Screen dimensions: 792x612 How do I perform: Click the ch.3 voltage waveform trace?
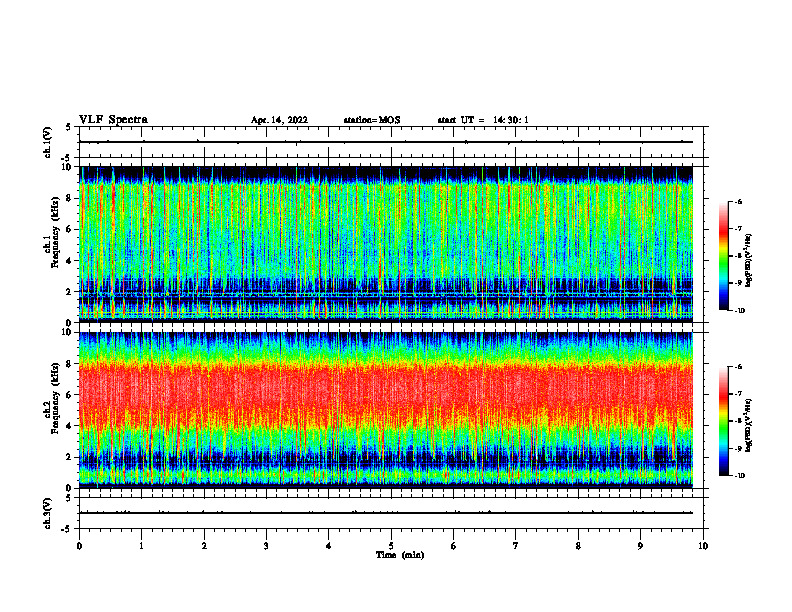[x=386, y=513]
